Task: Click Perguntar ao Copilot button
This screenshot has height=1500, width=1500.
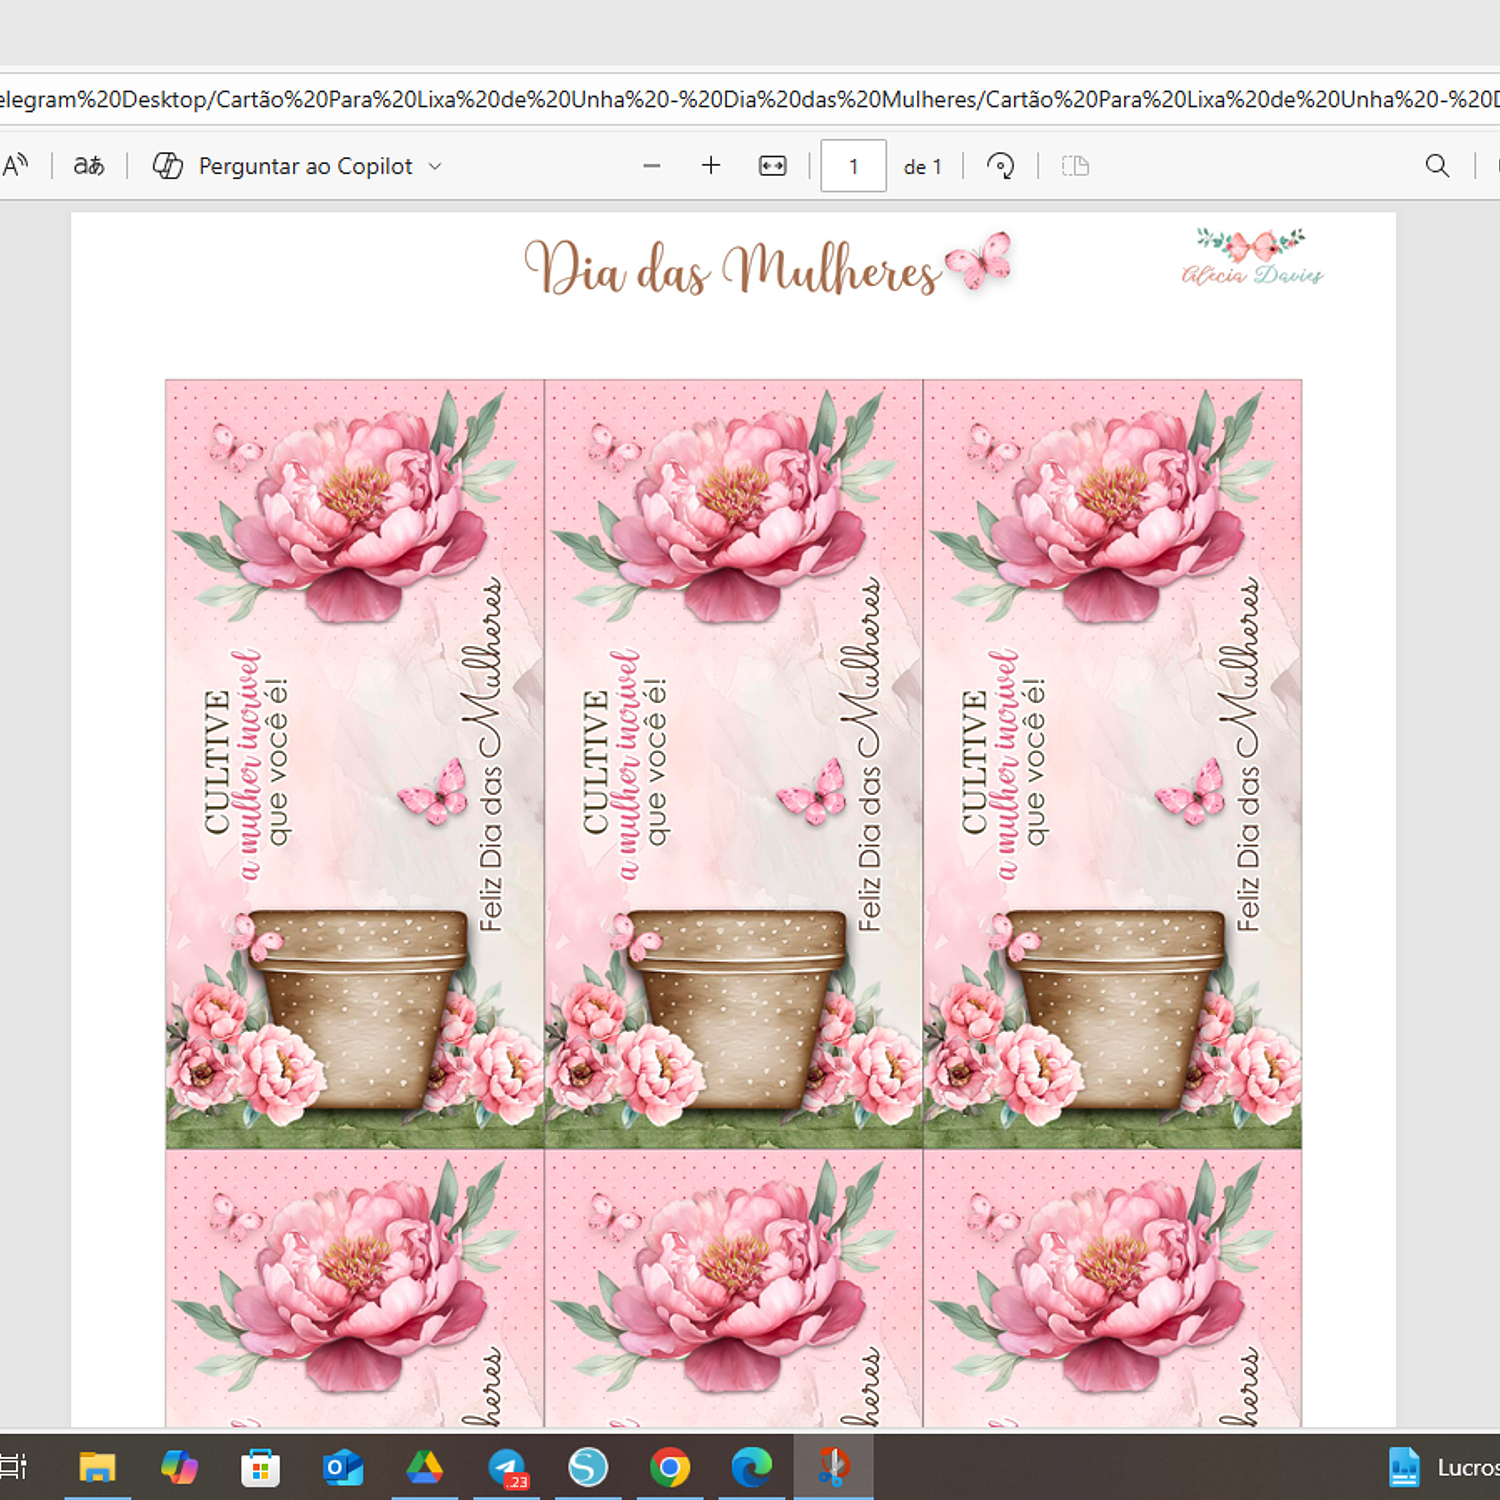Action: click(x=305, y=166)
